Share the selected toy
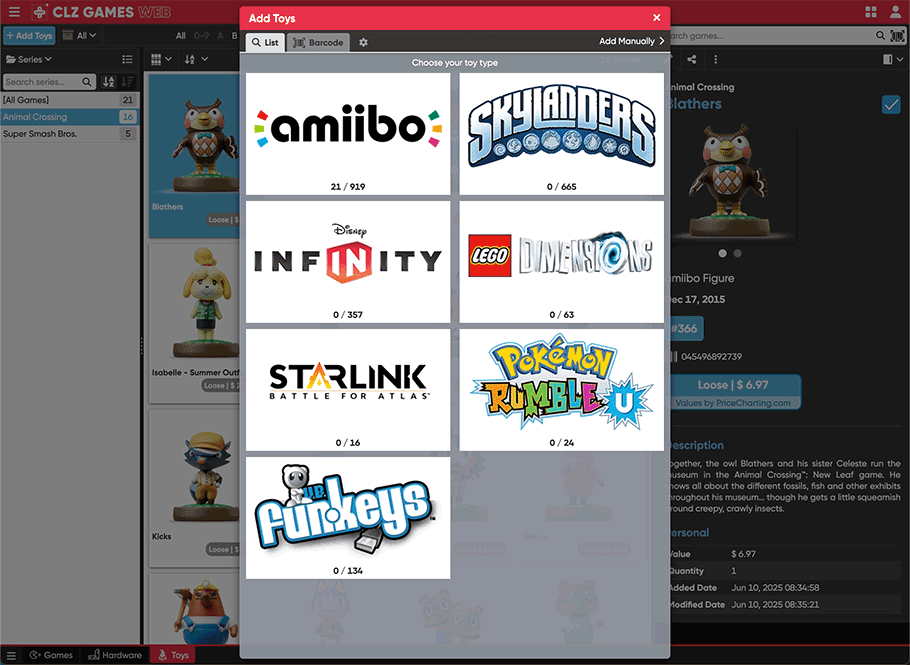 tap(691, 59)
